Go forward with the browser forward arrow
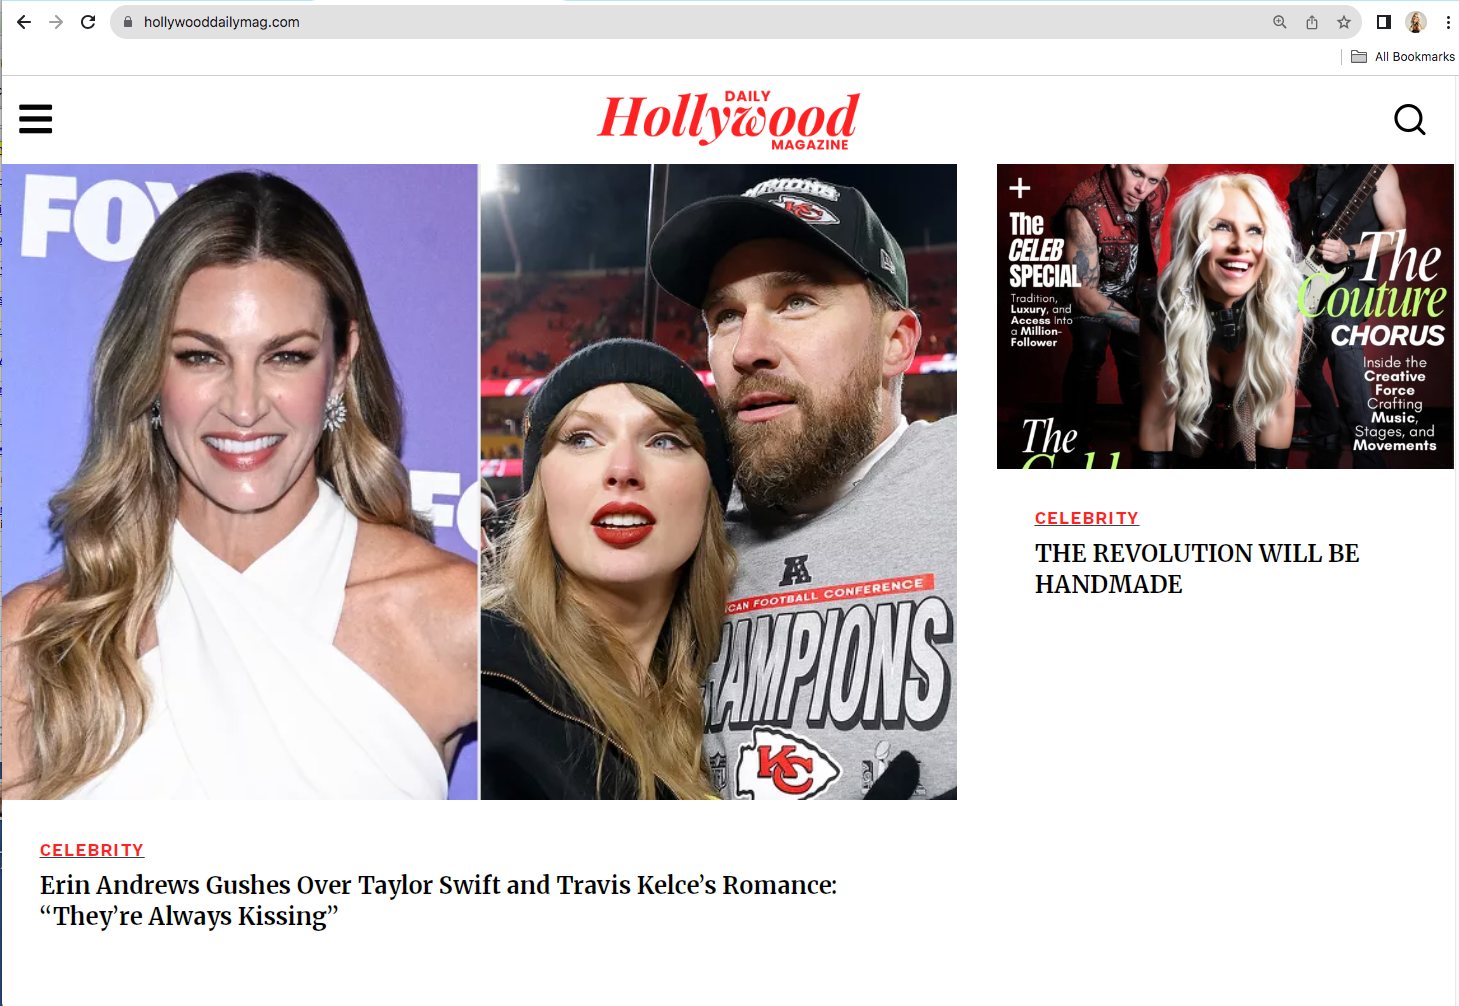Screen dimensions: 1459x1006 56,22
